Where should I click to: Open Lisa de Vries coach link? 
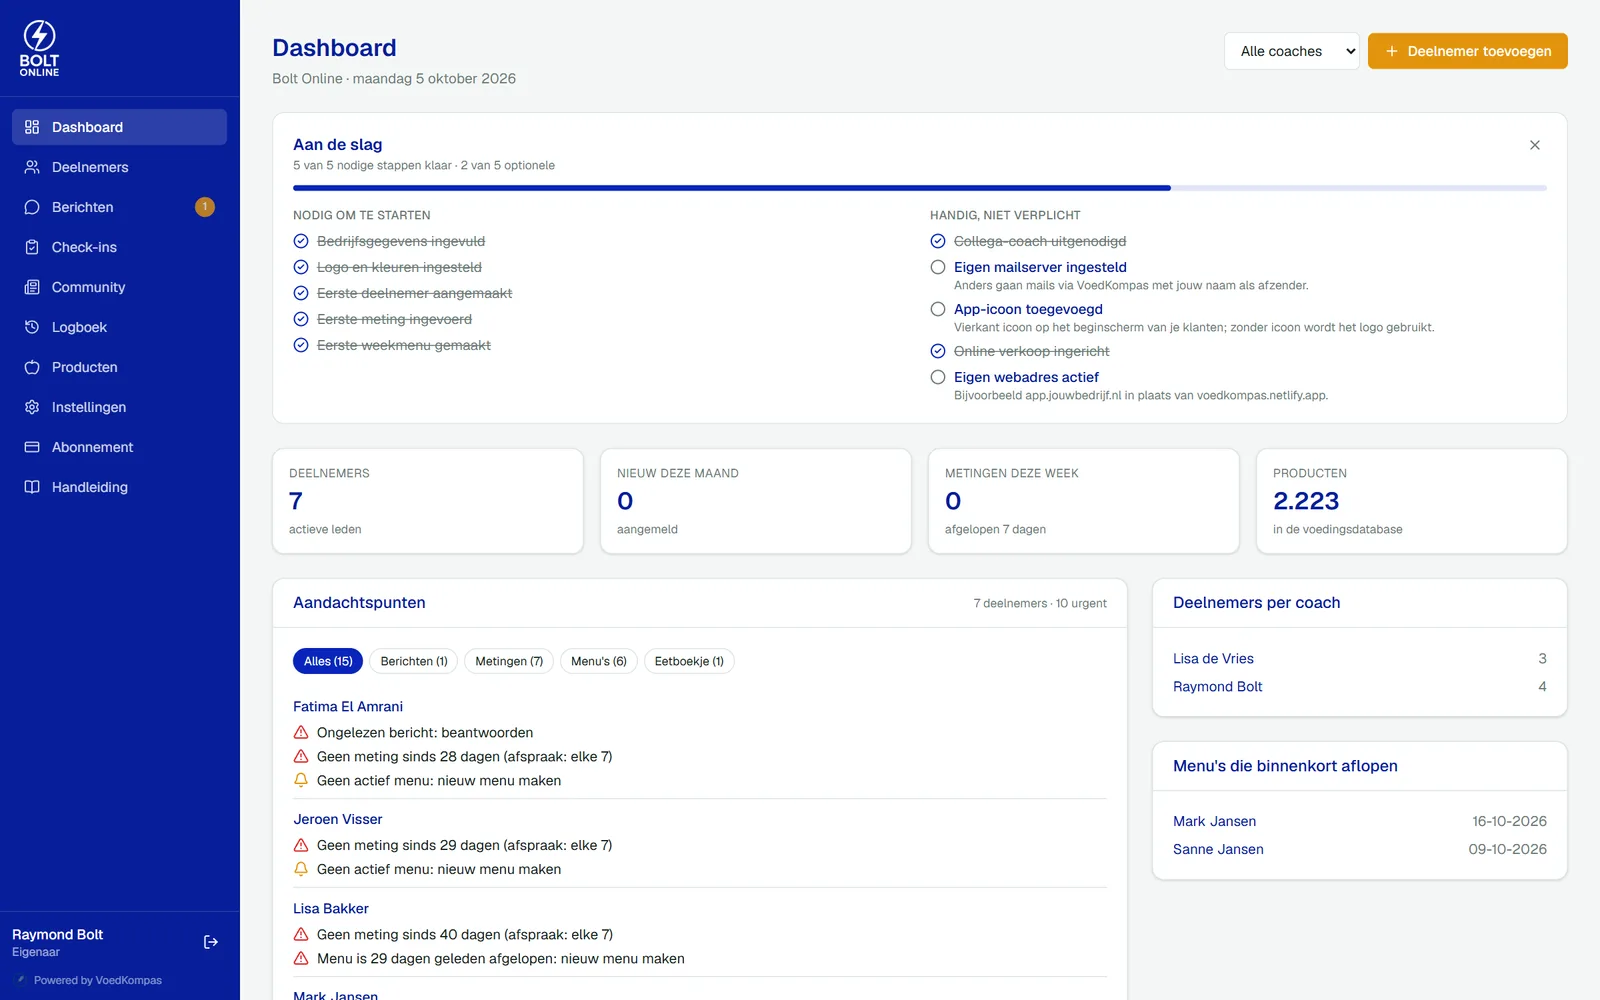click(x=1213, y=658)
